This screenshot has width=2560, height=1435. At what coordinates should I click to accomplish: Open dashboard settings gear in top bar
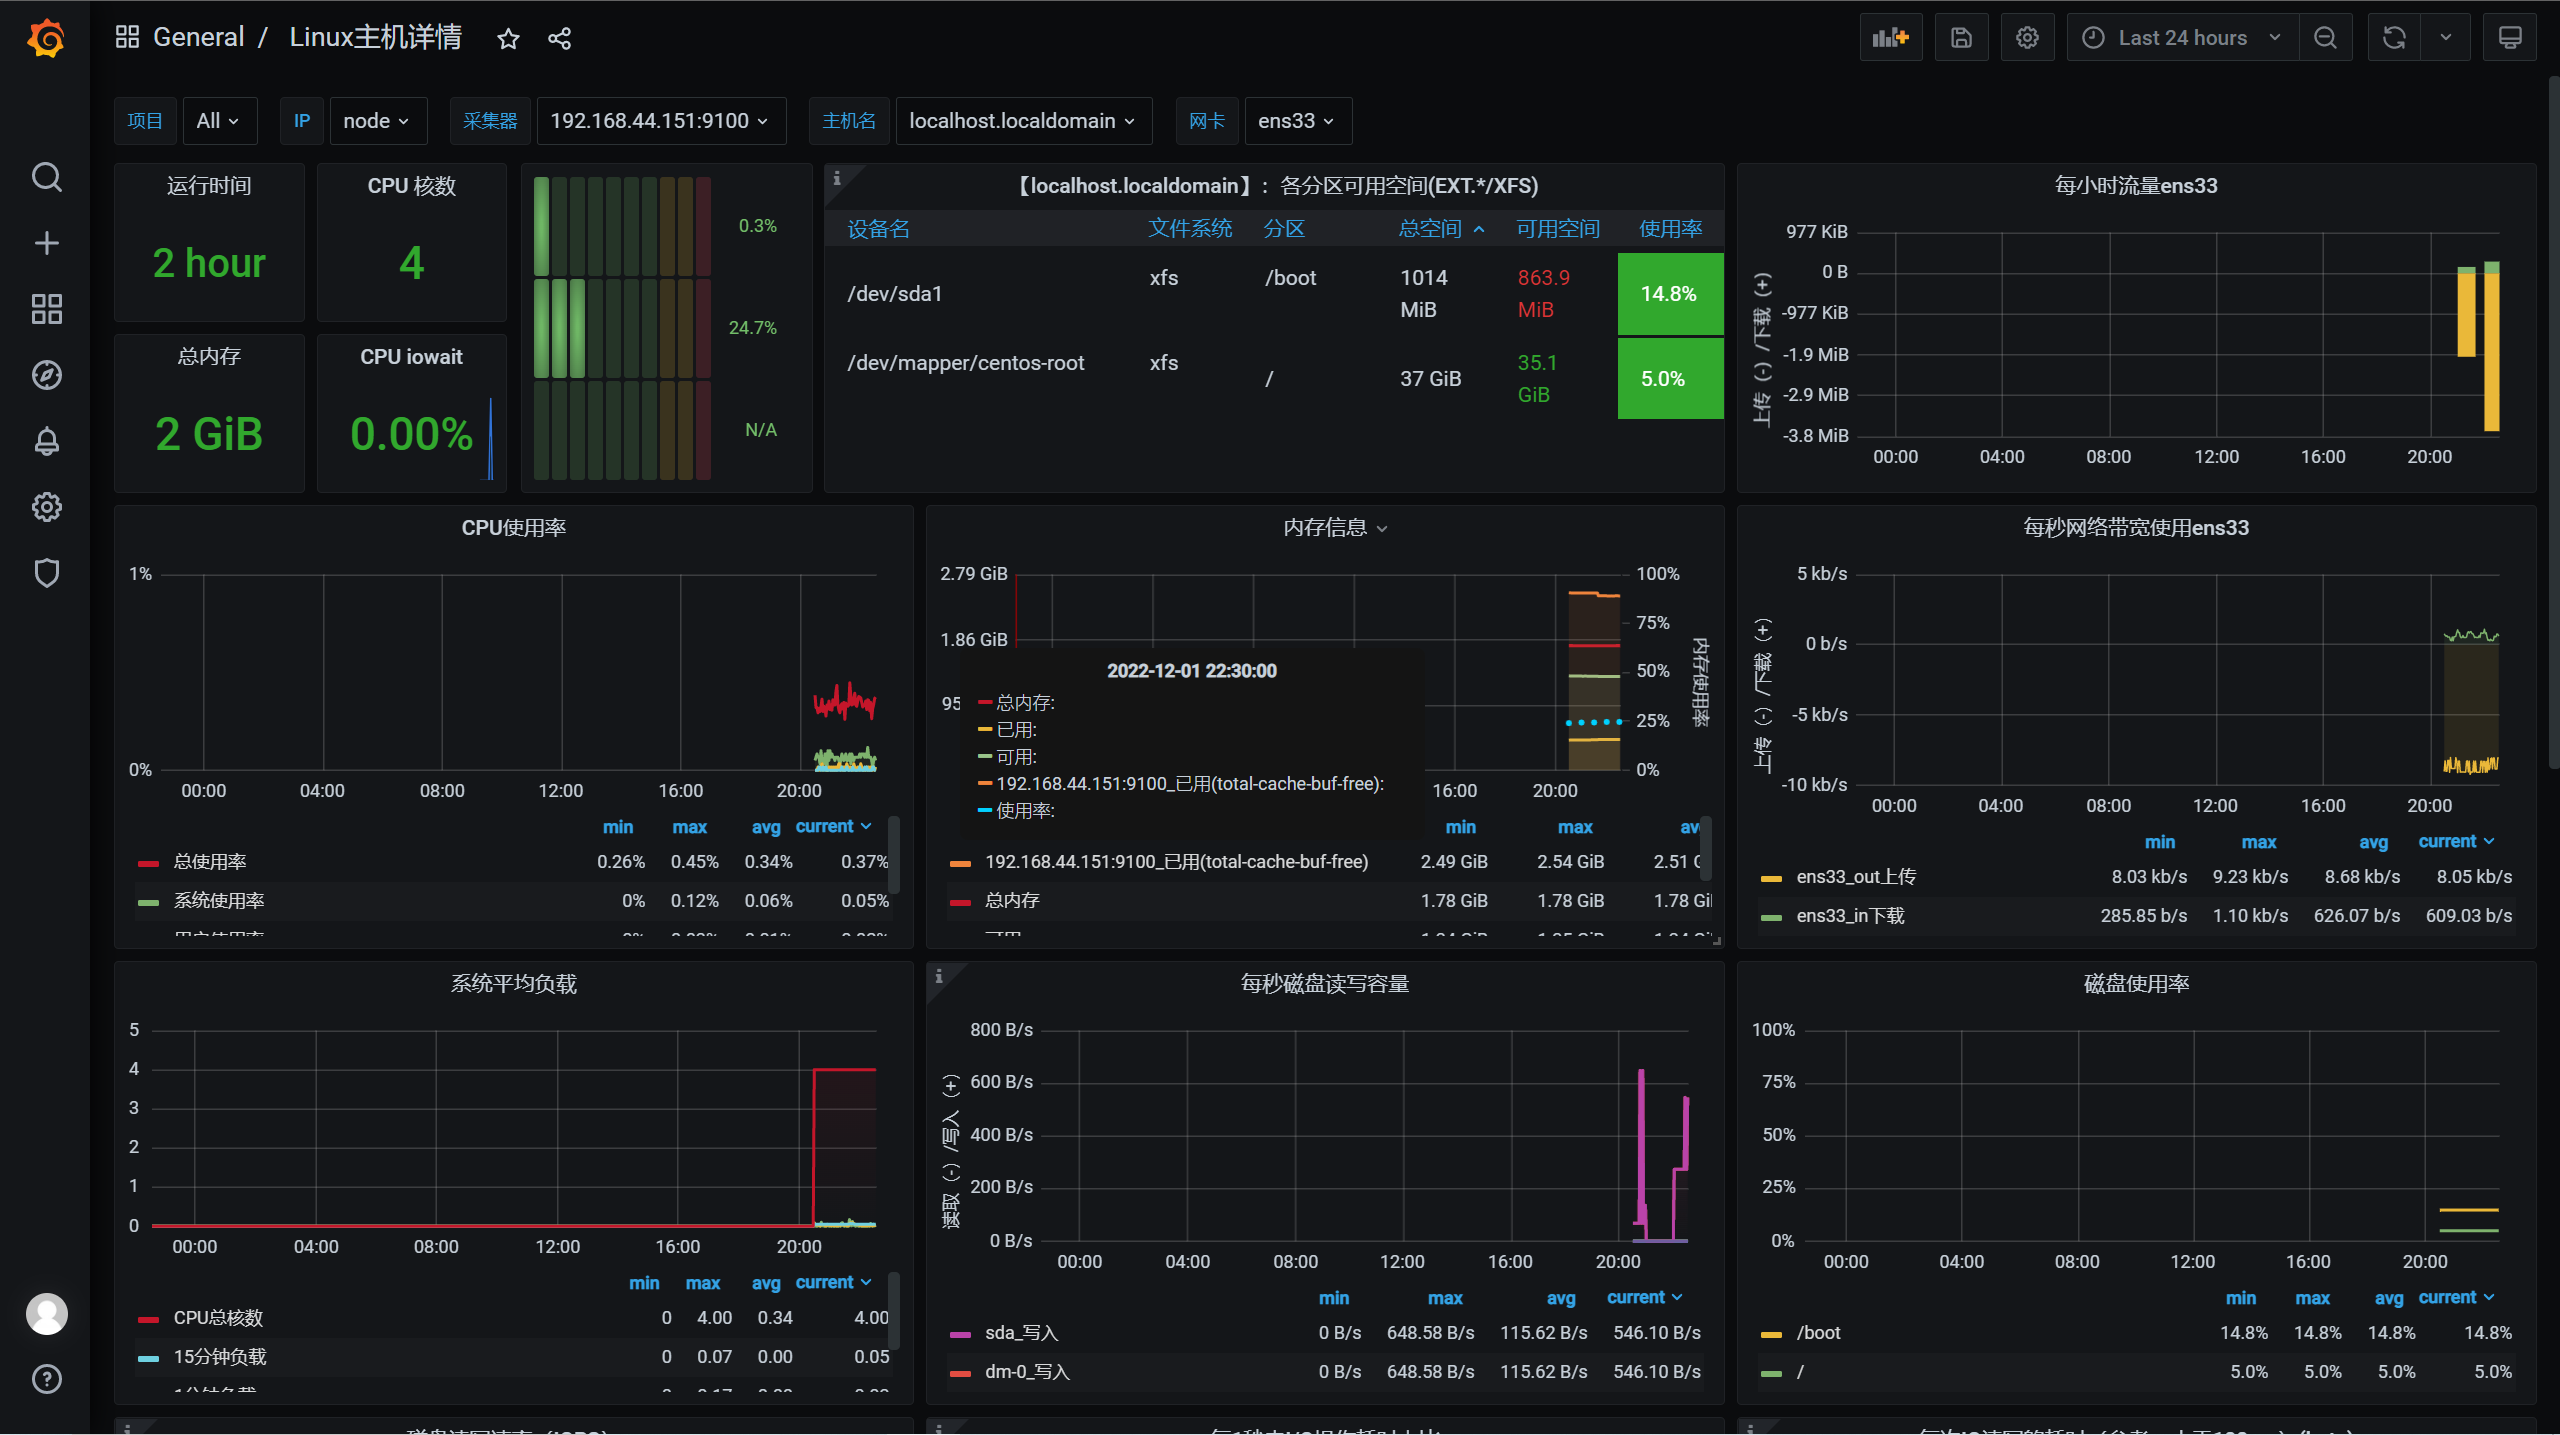point(2027,38)
